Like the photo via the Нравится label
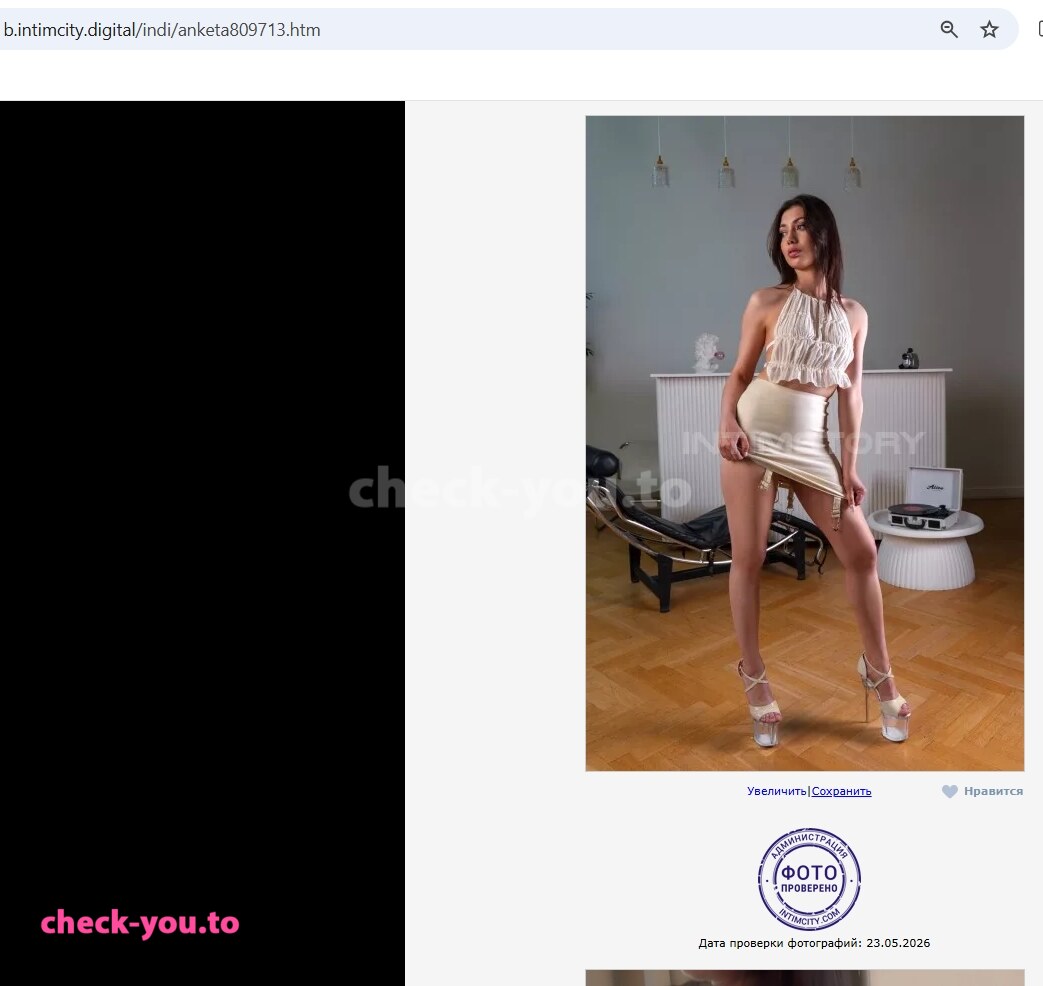 click(993, 791)
